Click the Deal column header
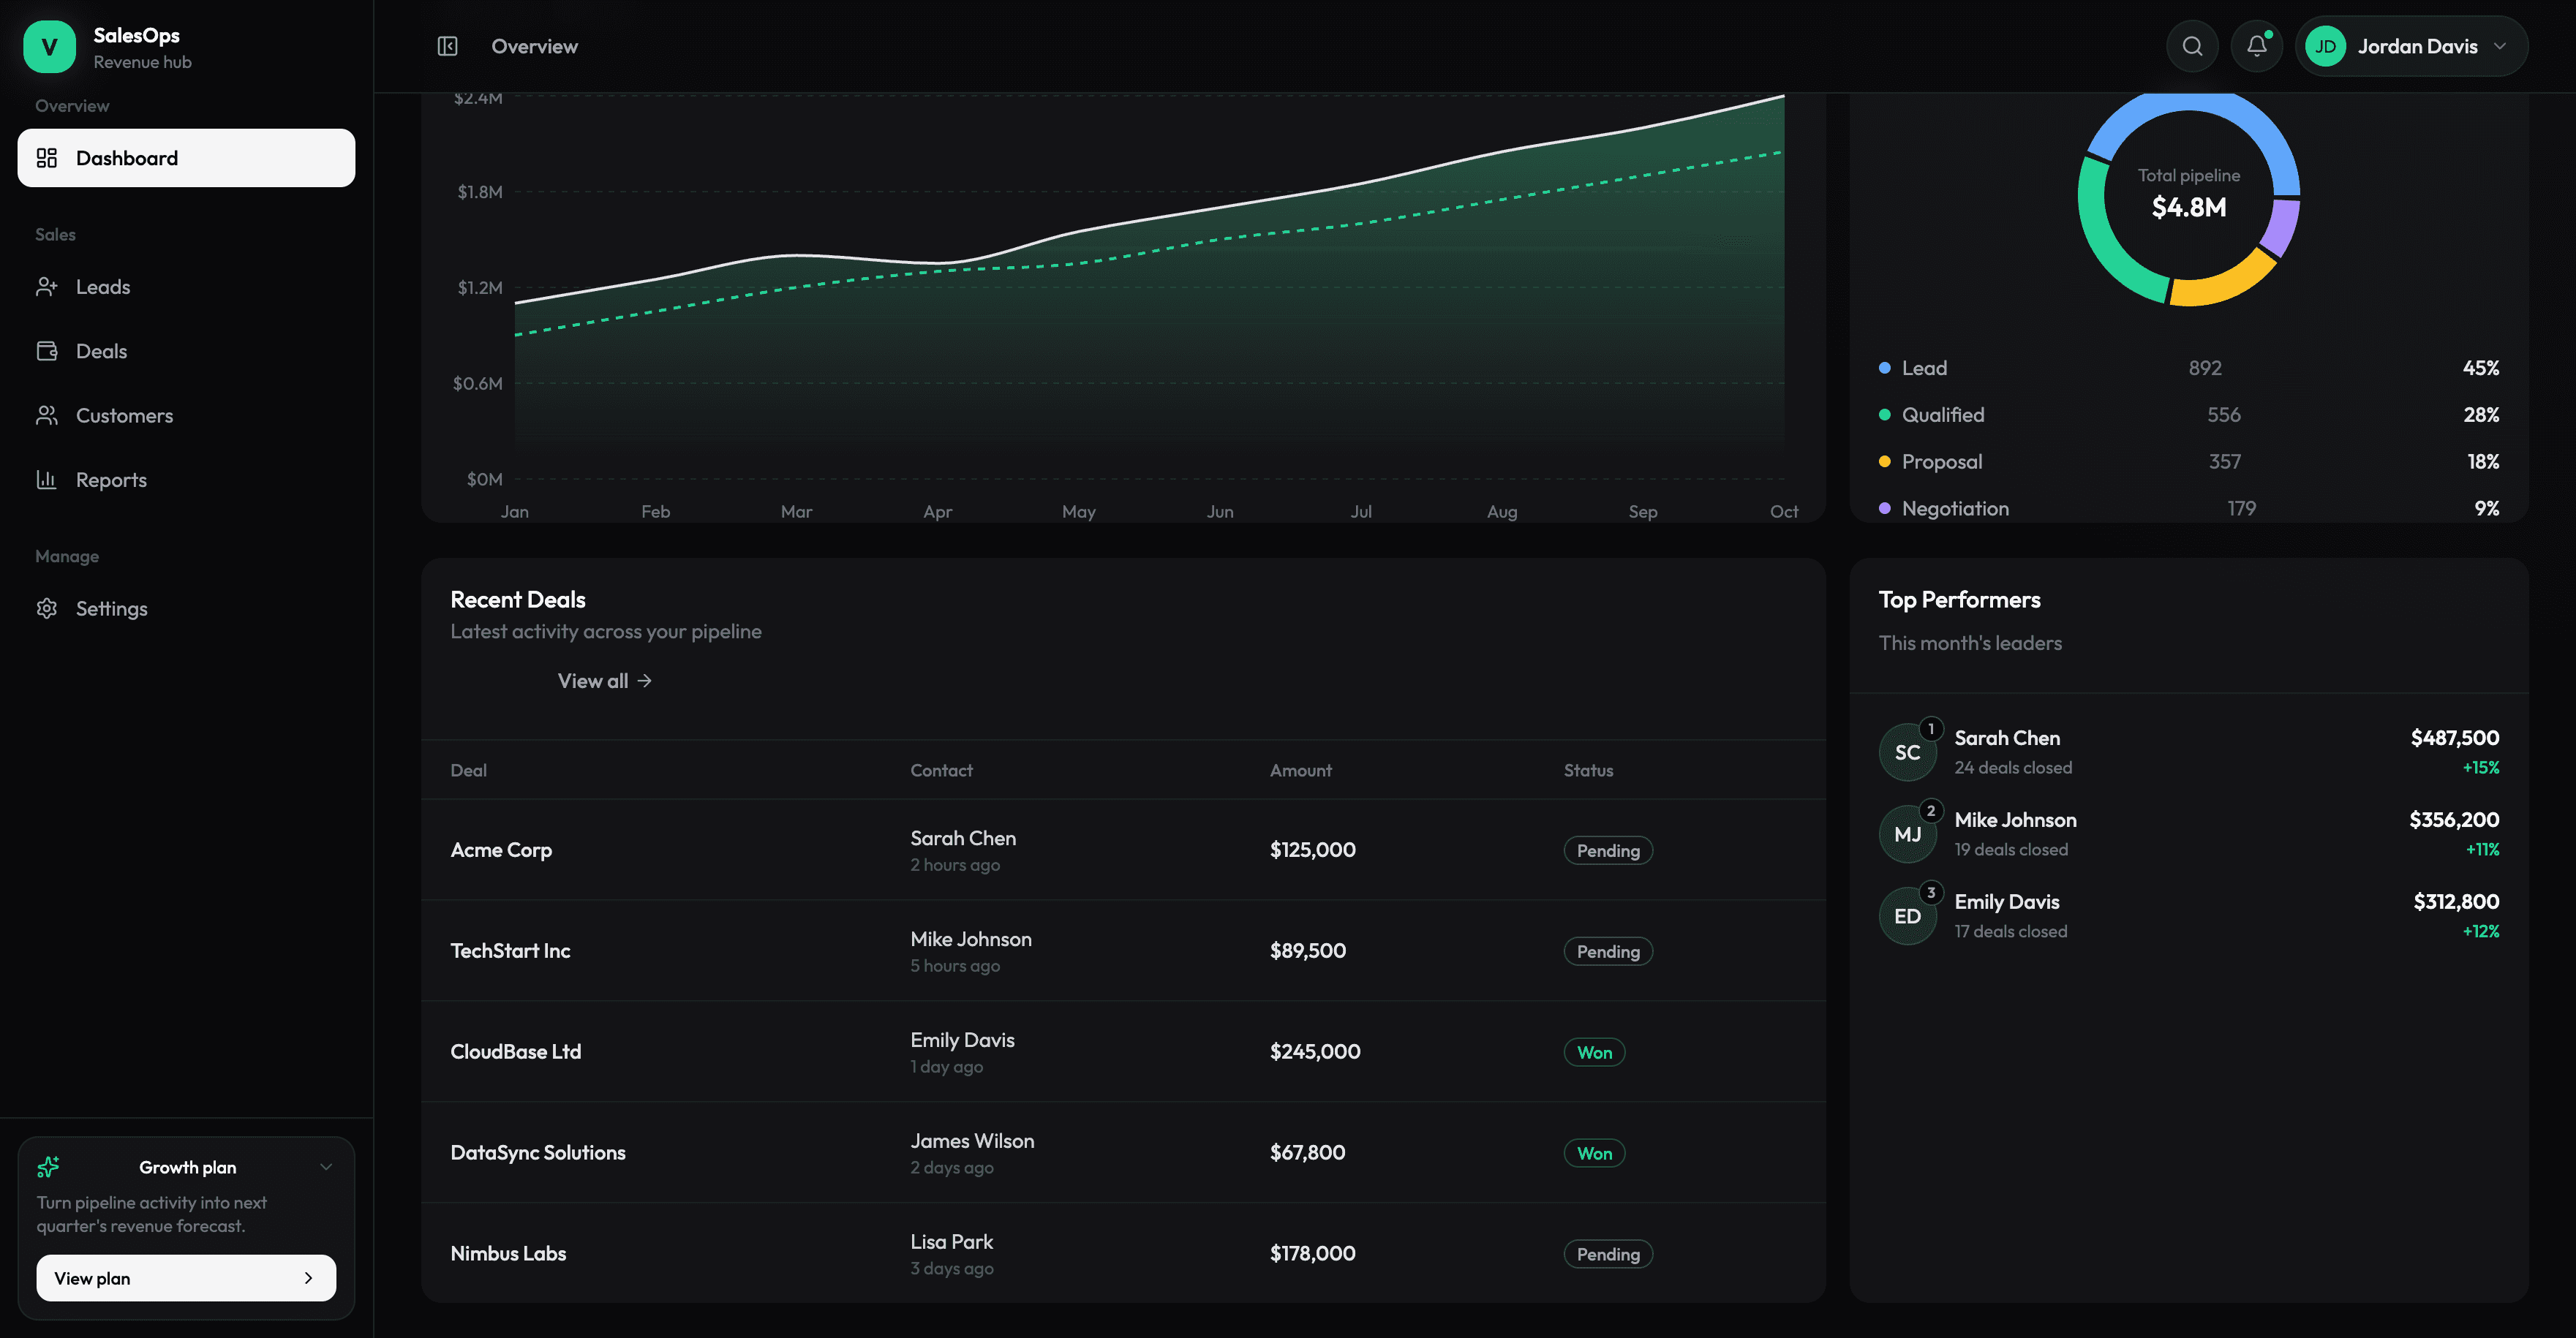Viewport: 2576px width, 1338px height. (468, 770)
